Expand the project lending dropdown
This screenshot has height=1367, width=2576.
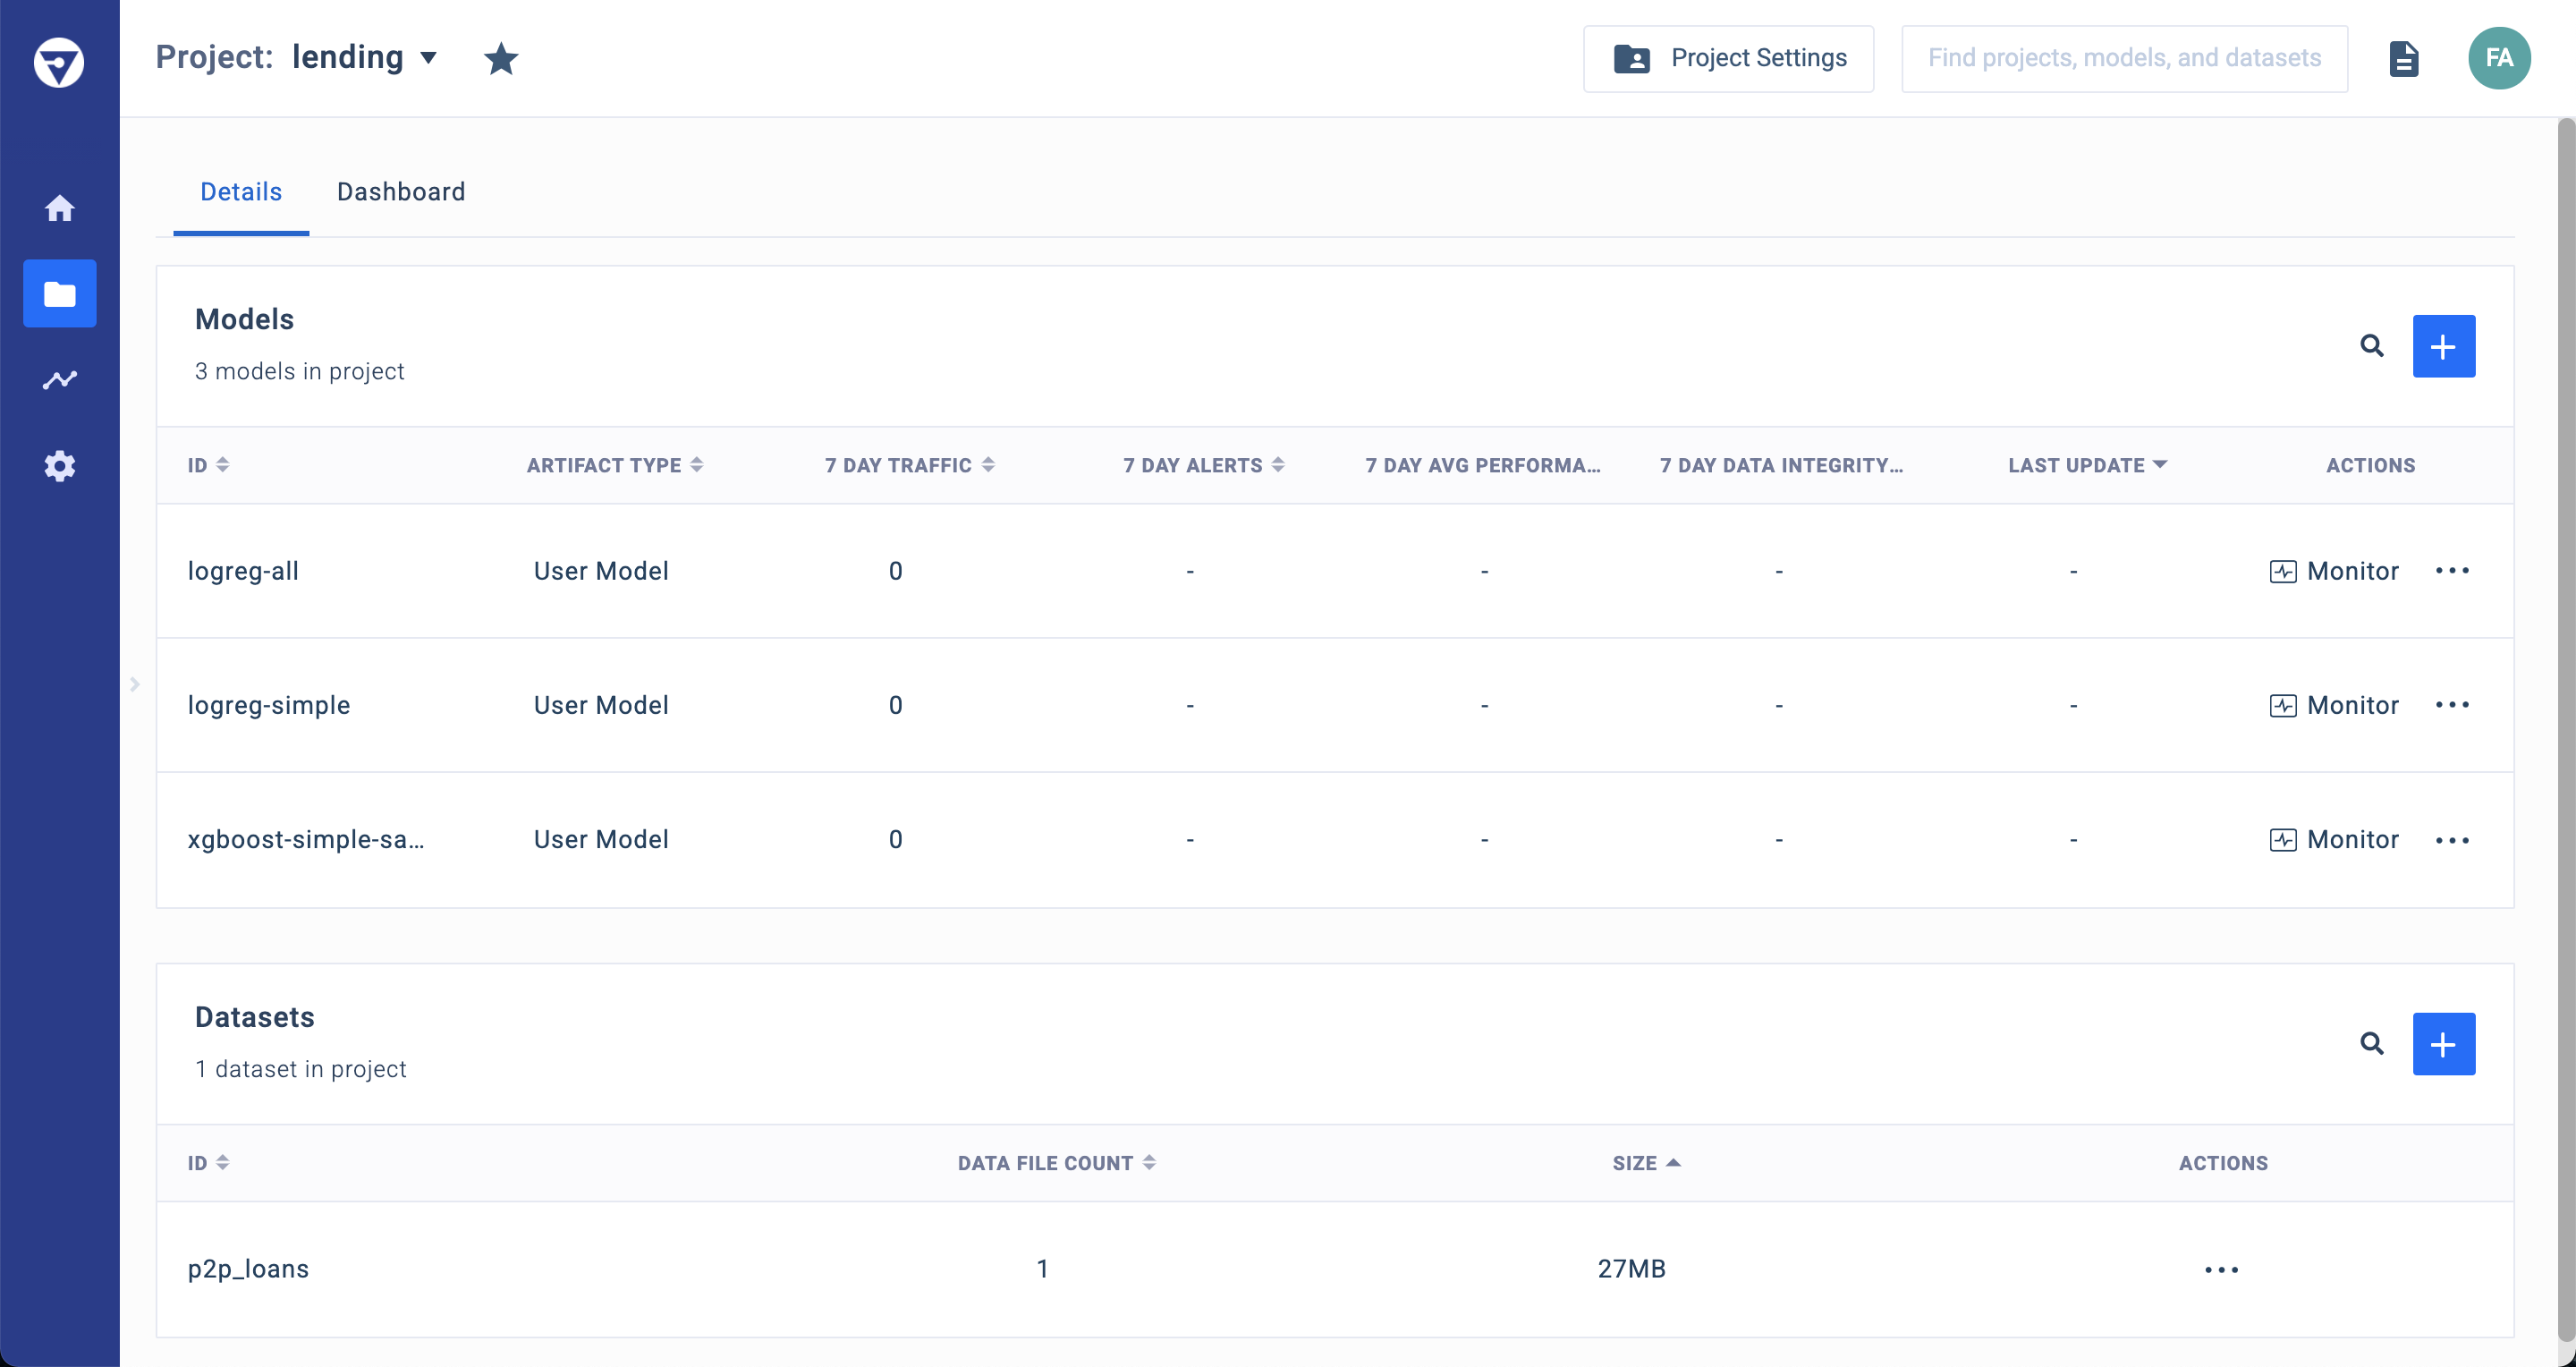pyautogui.click(x=429, y=58)
